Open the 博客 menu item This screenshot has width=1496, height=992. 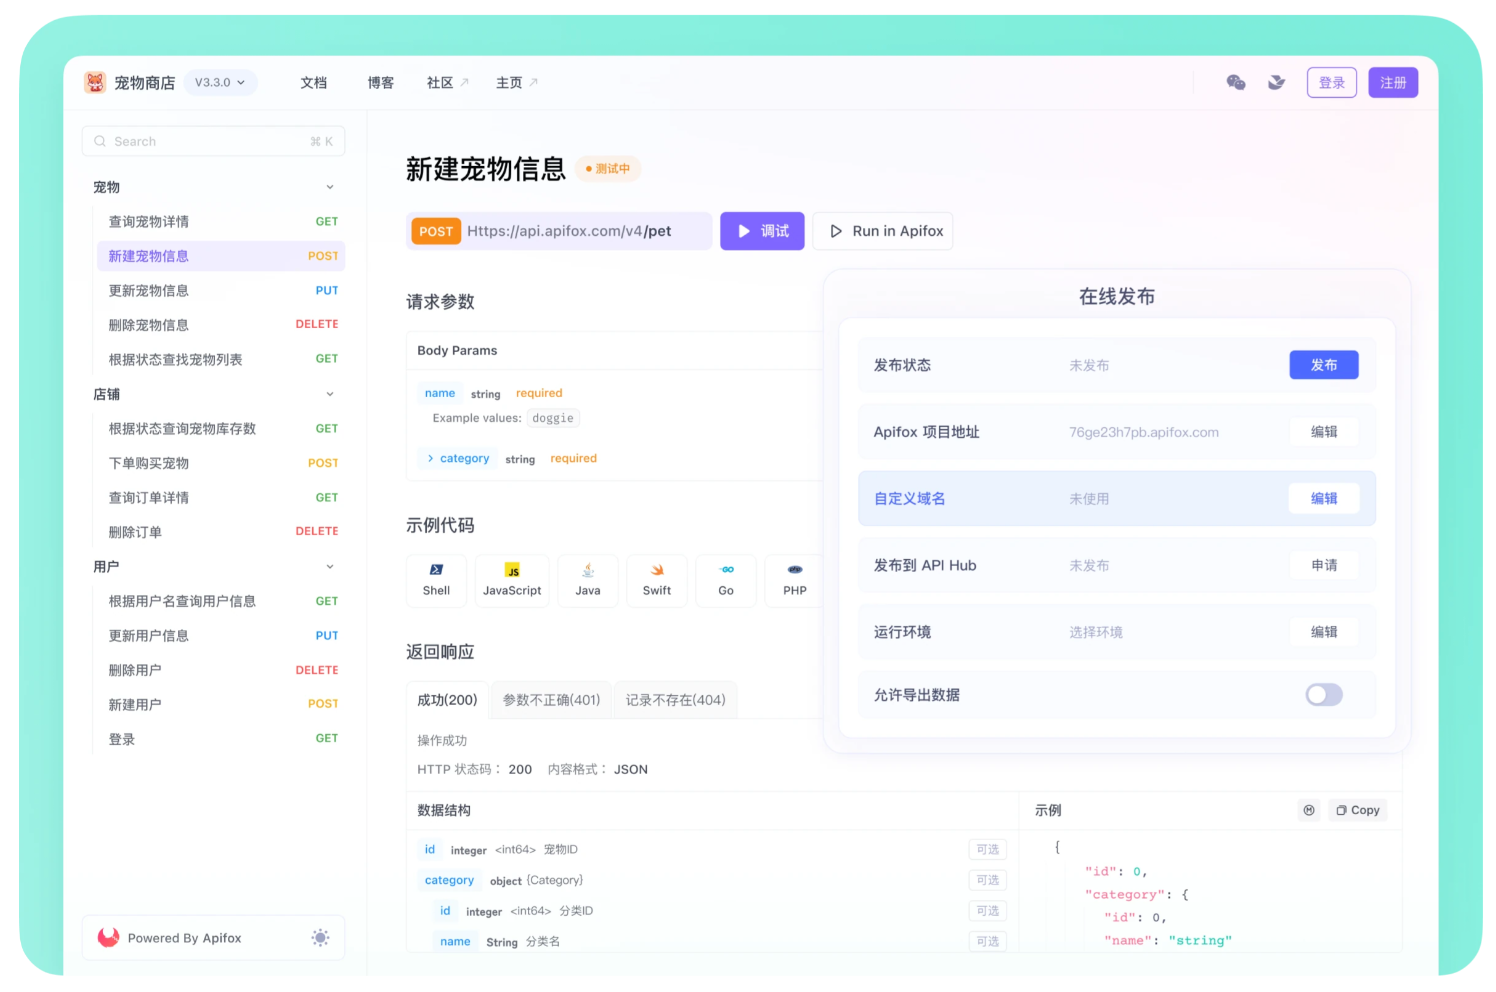(380, 82)
